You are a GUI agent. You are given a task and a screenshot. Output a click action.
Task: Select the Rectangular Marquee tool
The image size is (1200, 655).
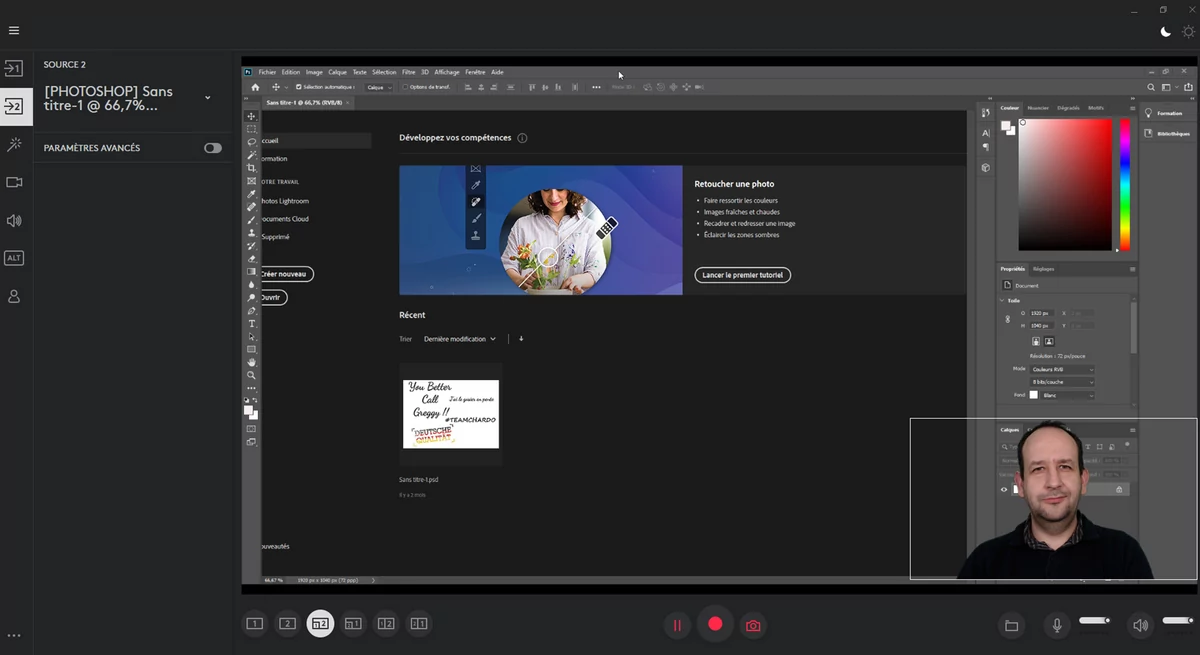[252, 129]
